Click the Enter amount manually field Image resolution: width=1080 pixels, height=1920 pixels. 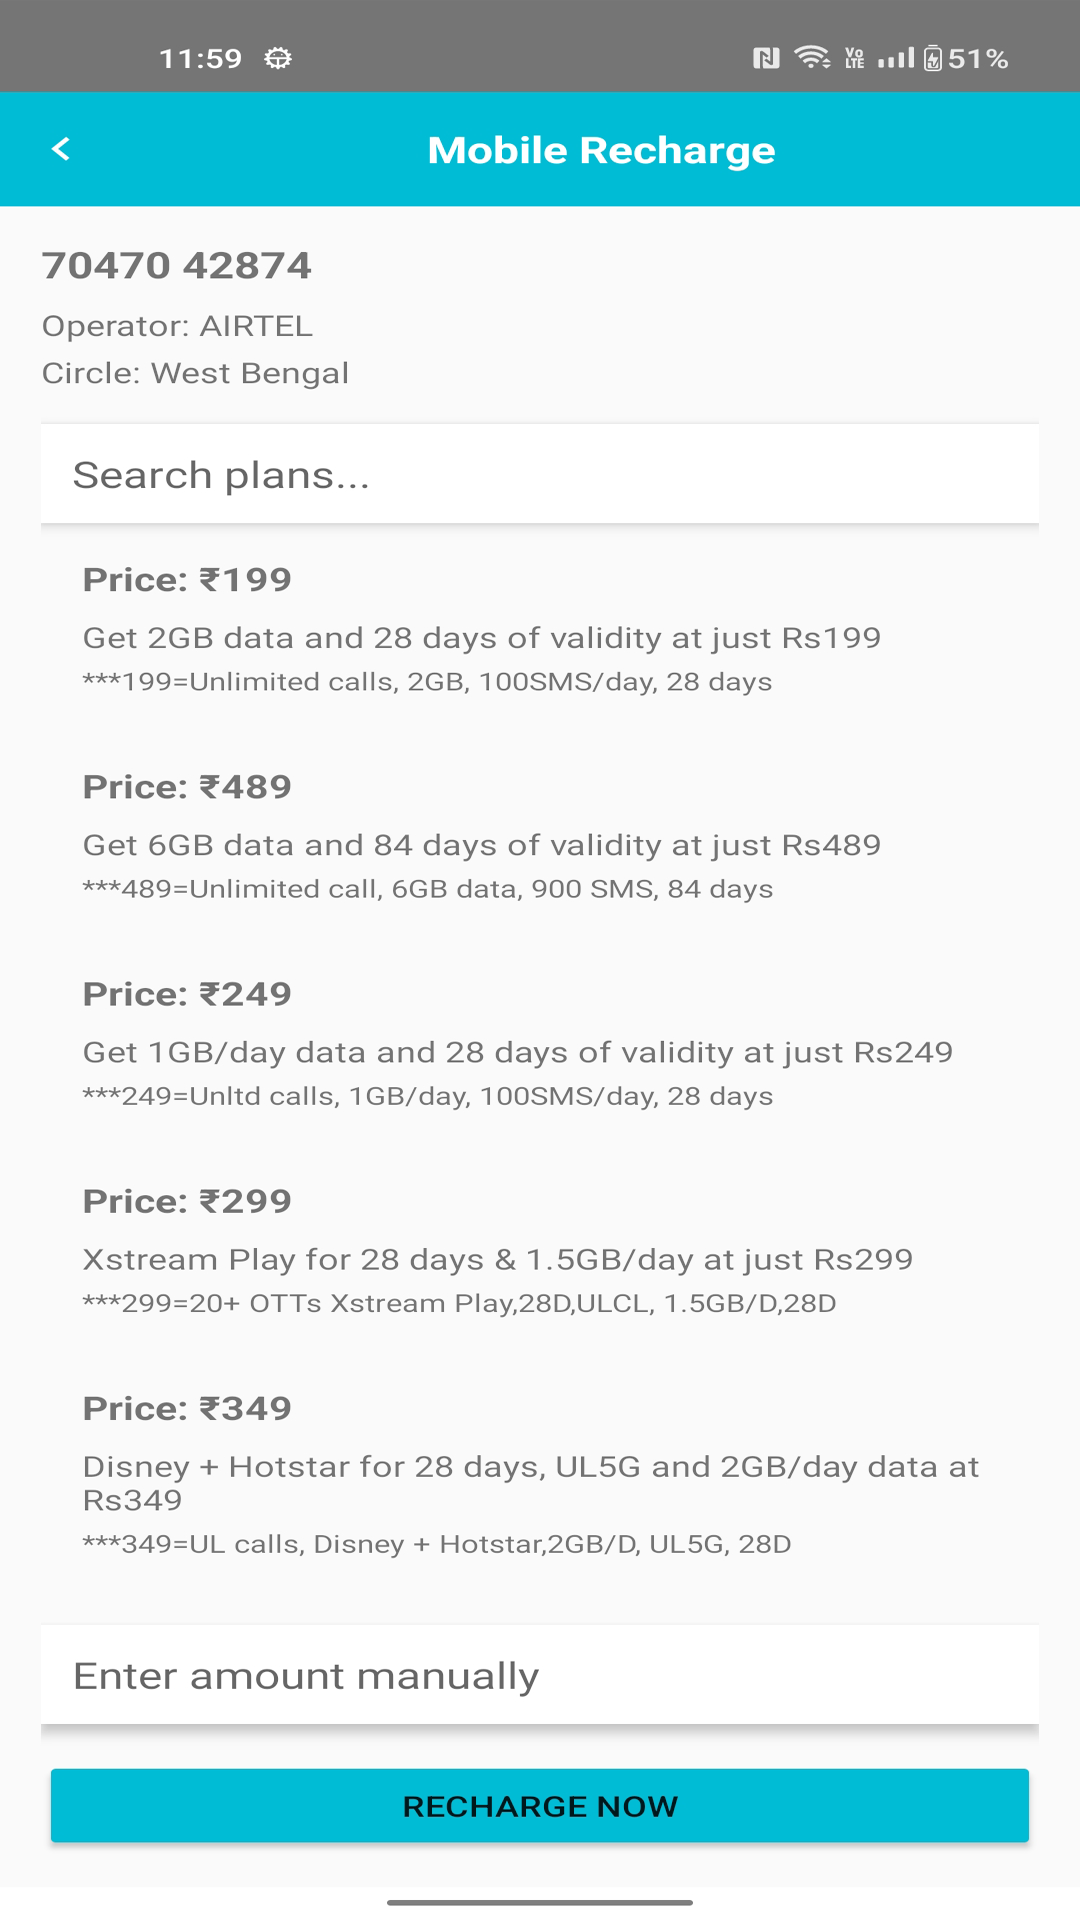(x=540, y=1676)
